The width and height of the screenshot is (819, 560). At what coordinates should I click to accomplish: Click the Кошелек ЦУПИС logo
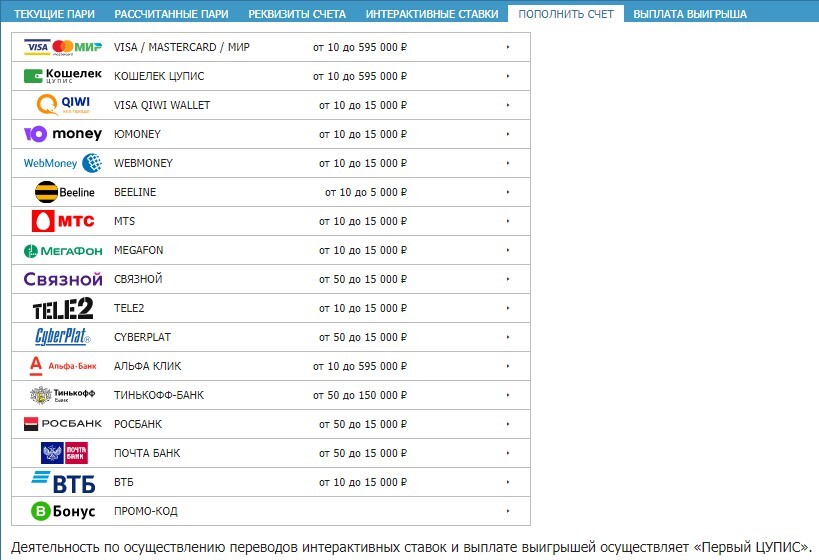(x=63, y=76)
